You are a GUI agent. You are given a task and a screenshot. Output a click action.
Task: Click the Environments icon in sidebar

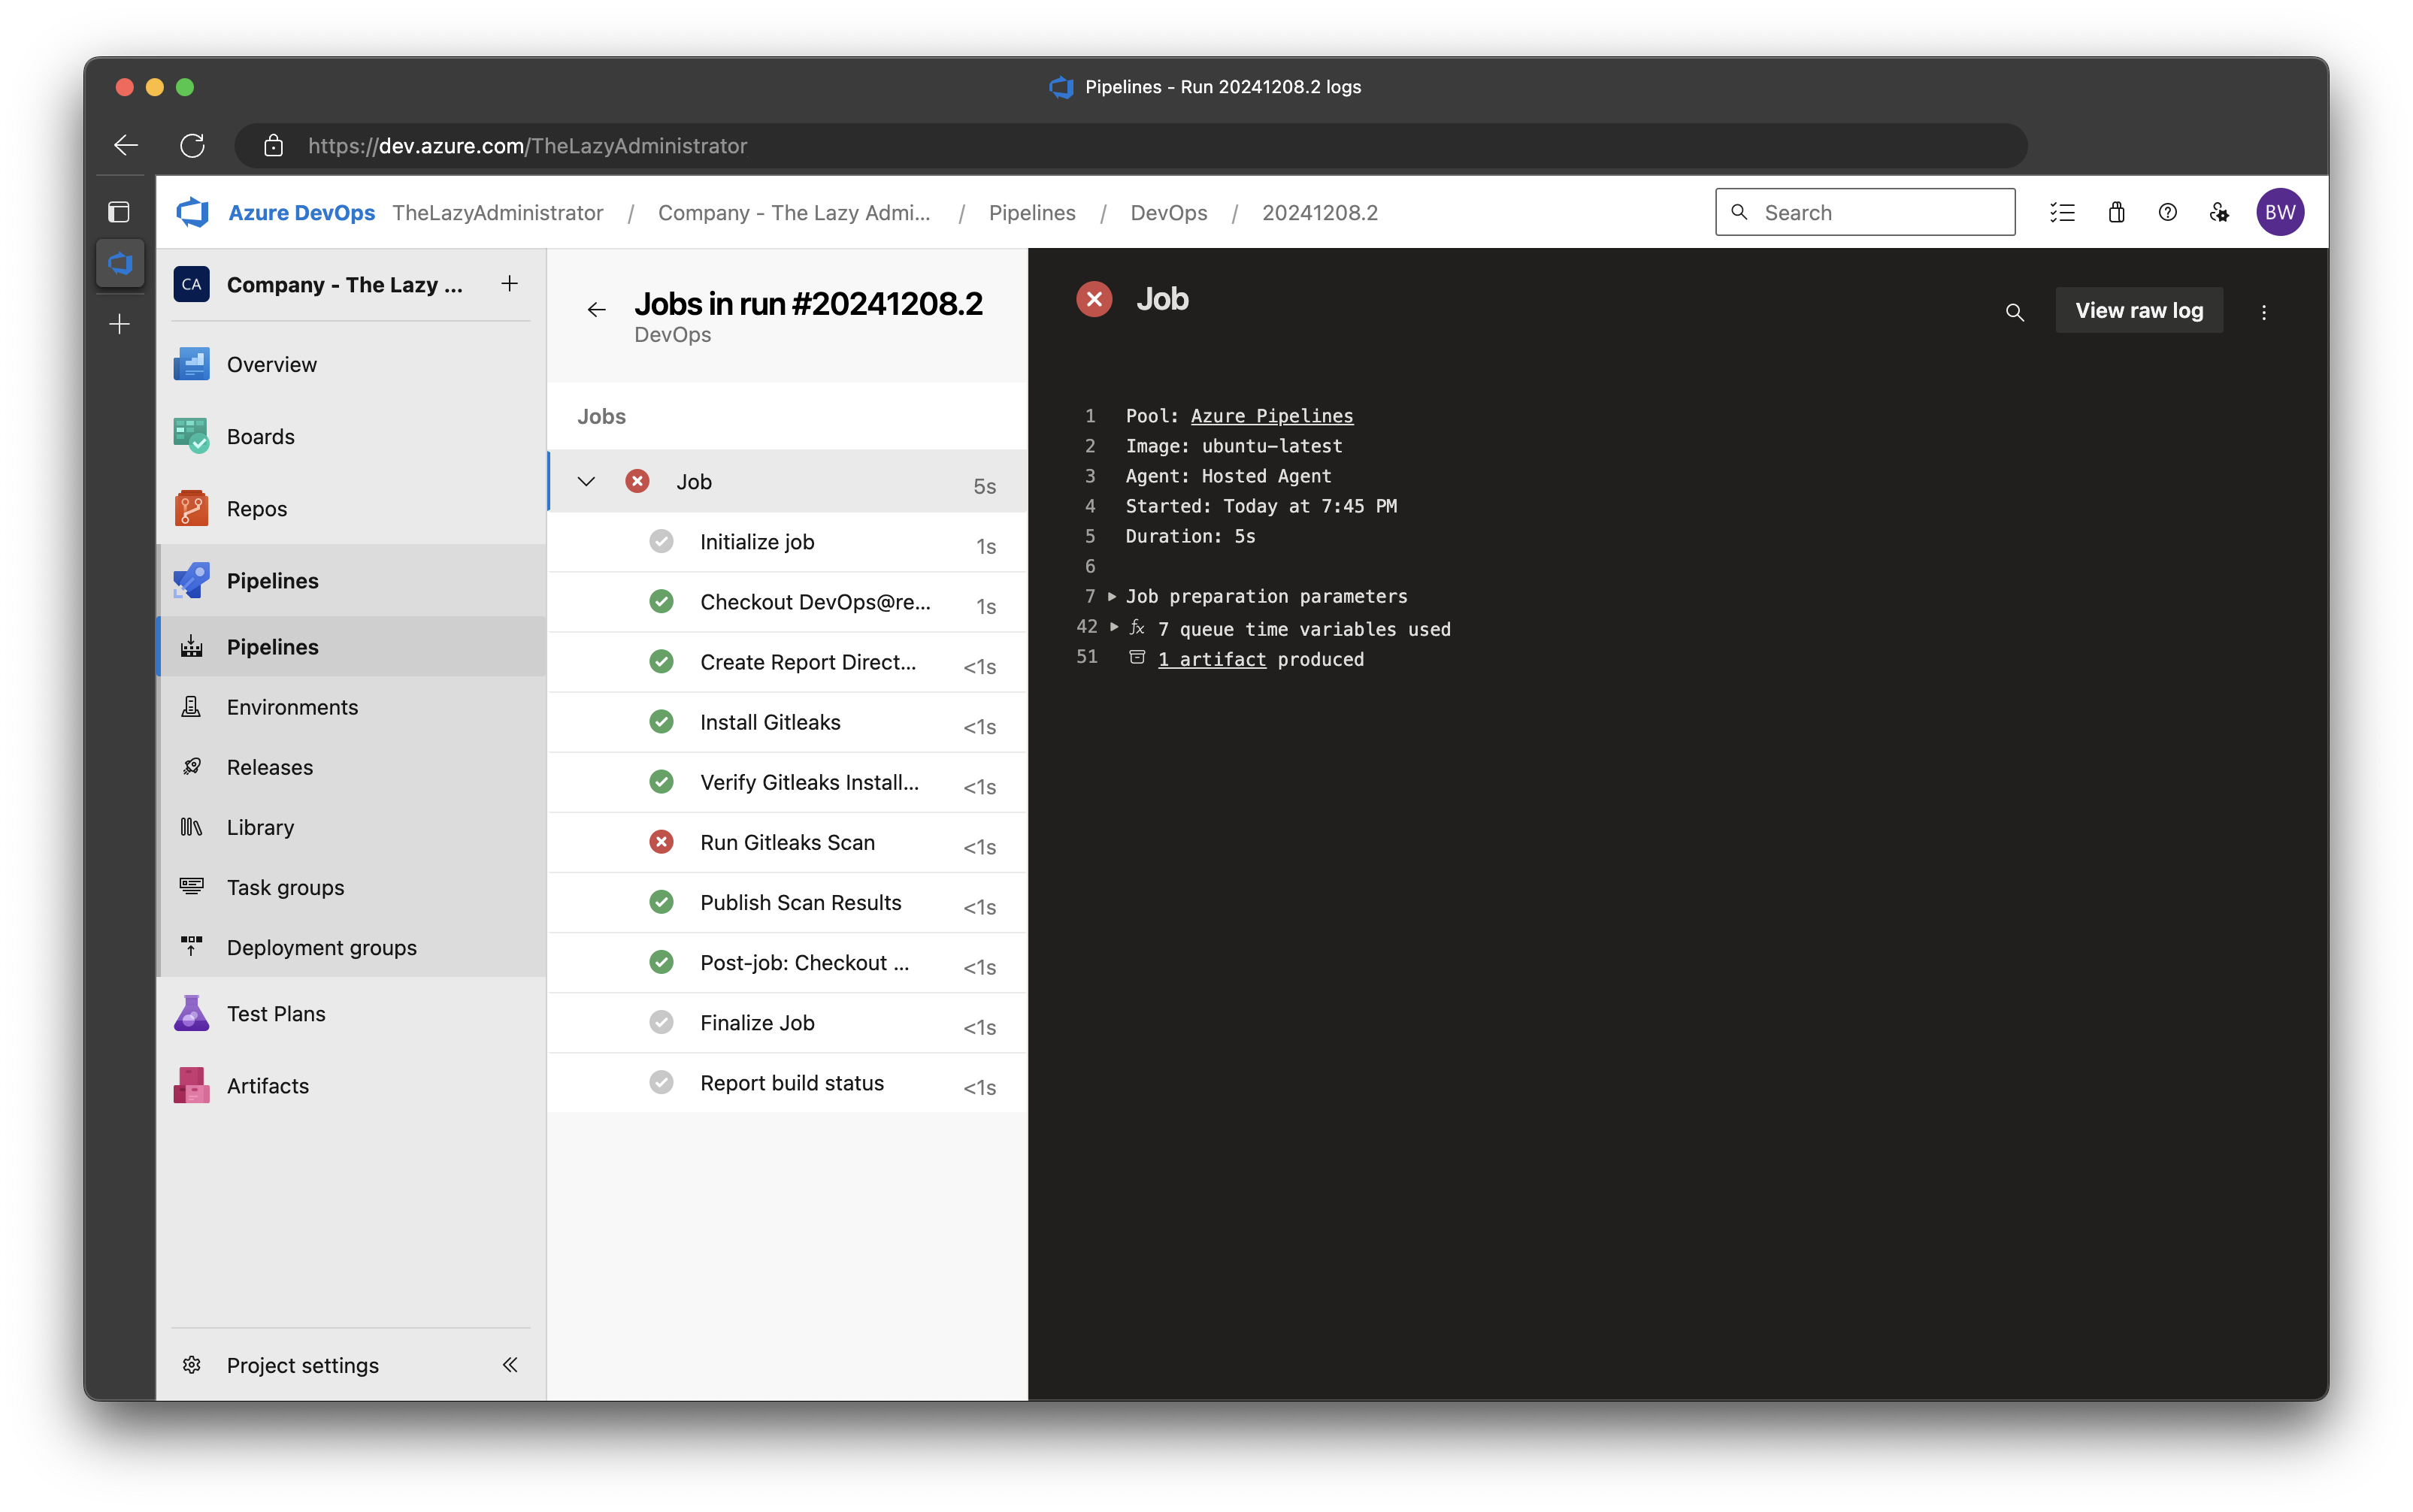[x=191, y=706]
